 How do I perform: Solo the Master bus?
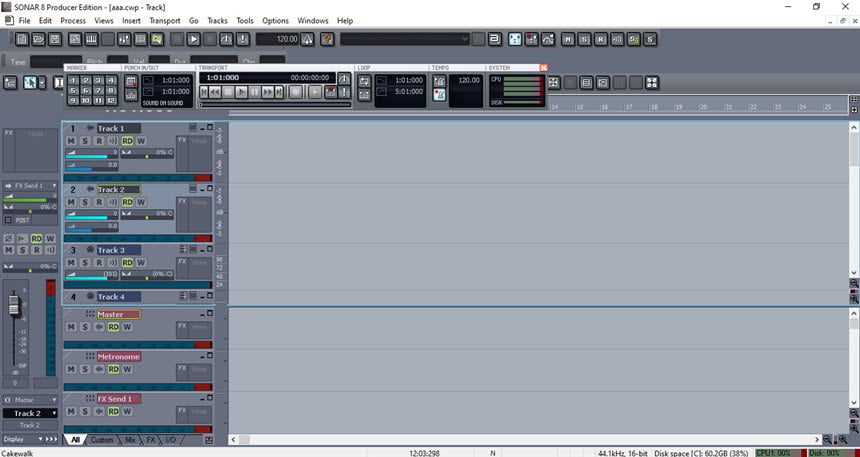coord(84,327)
